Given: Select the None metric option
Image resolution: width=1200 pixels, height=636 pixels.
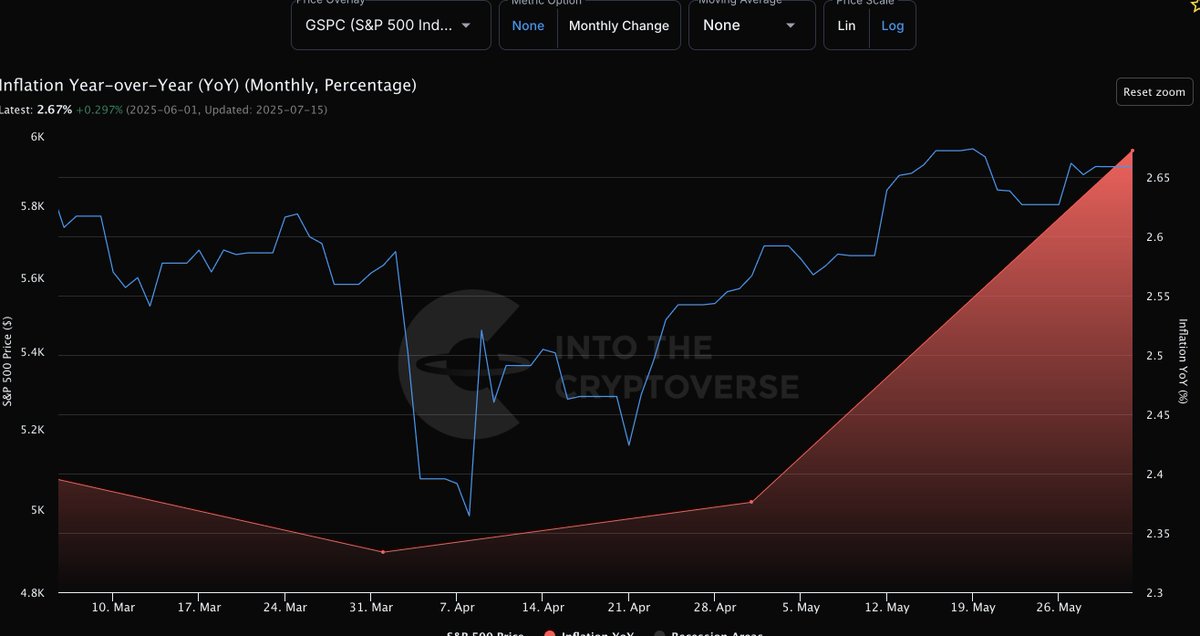Looking at the screenshot, I should pyautogui.click(x=528, y=26).
